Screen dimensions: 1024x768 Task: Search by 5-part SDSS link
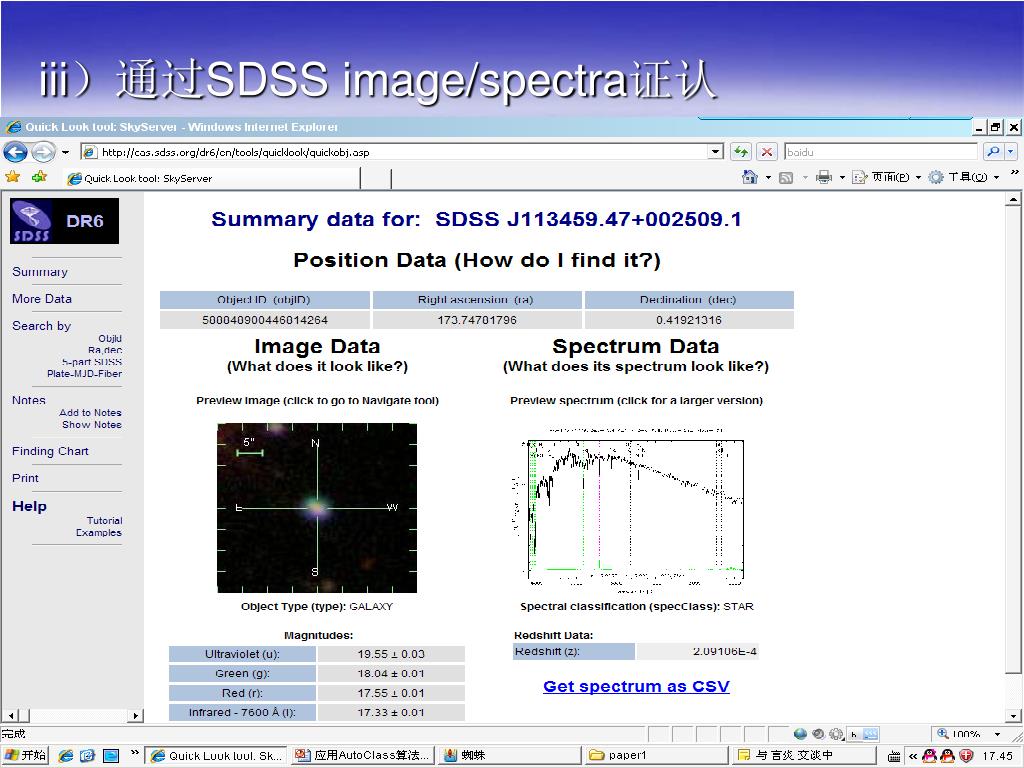click(91, 362)
